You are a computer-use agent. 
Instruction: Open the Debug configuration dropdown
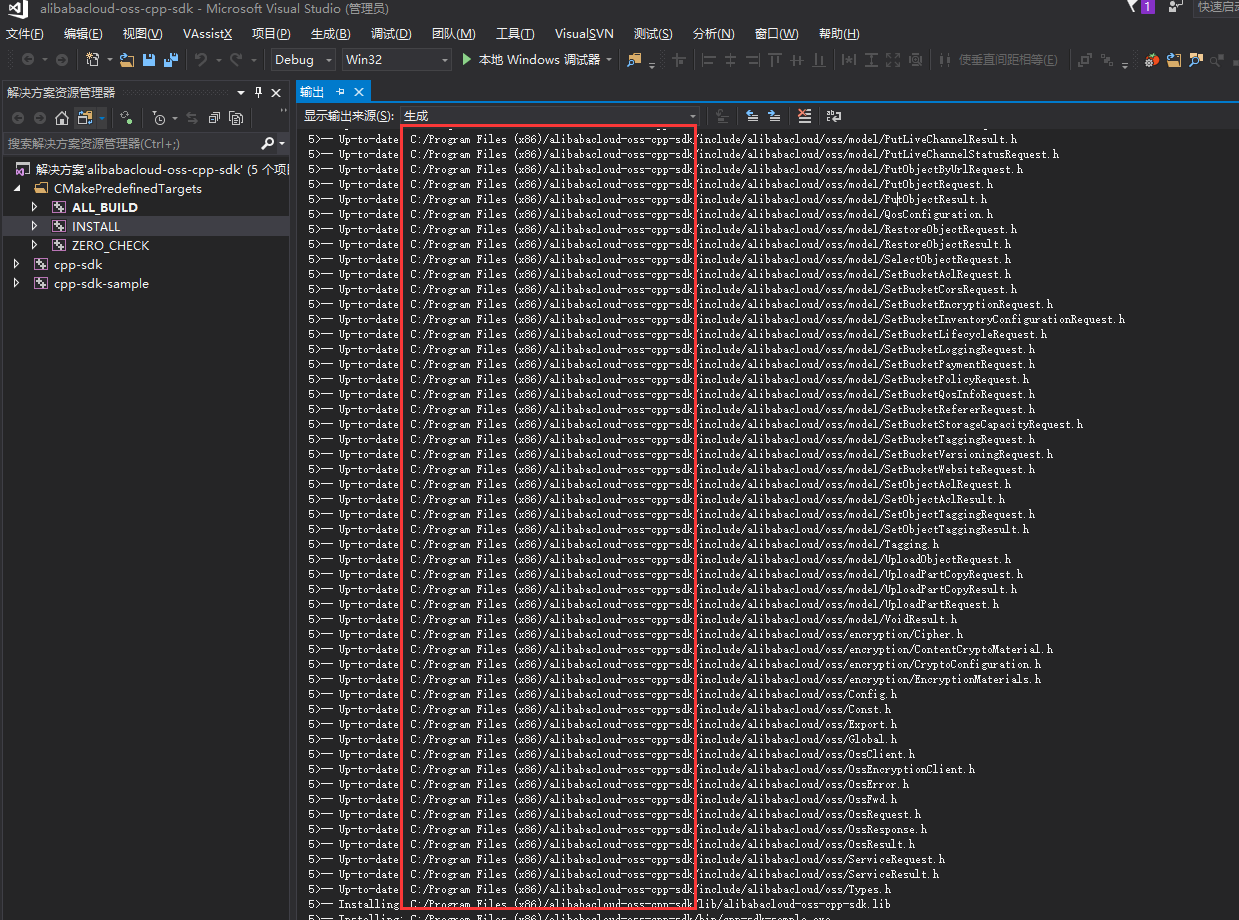[x=304, y=60]
